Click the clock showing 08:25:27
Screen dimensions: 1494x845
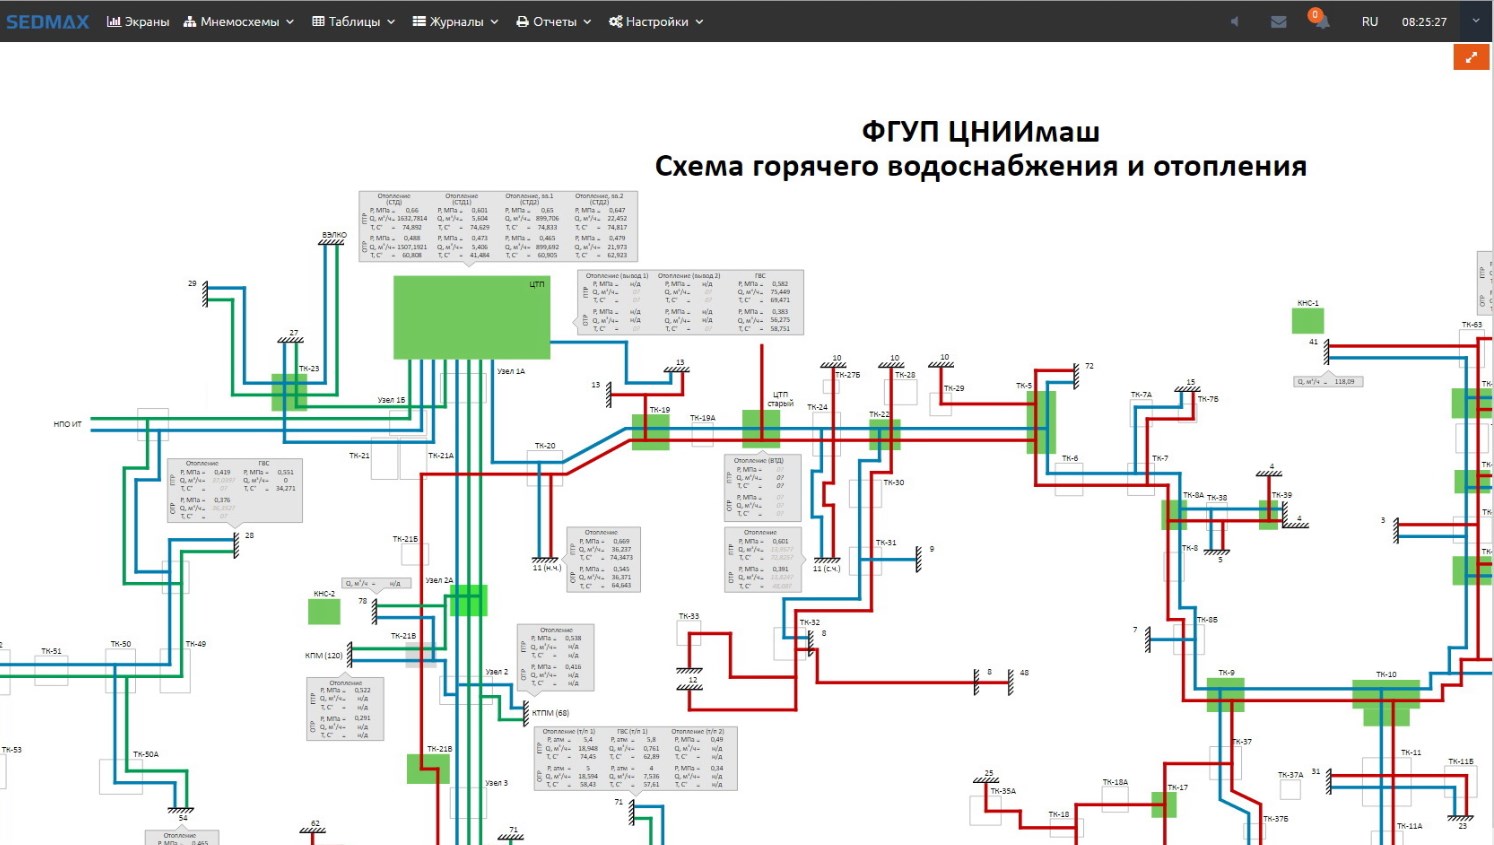(1423, 21)
